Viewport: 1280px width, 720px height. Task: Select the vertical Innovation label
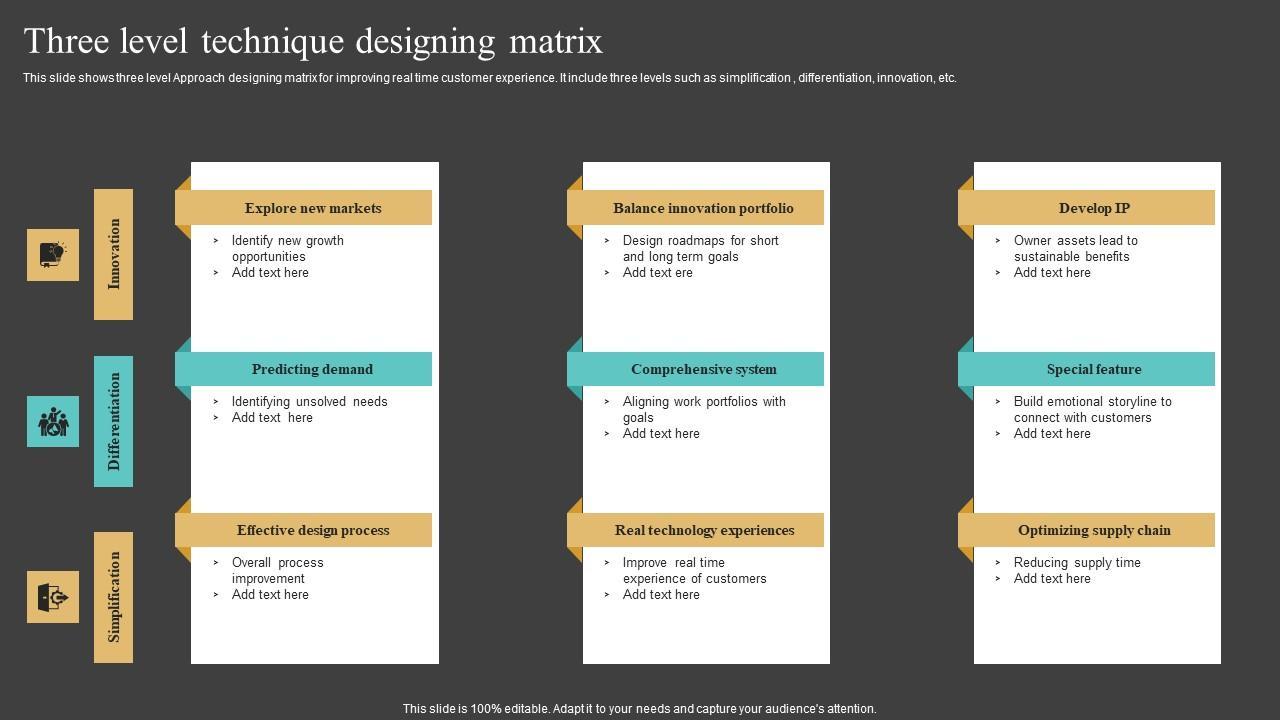(113, 254)
